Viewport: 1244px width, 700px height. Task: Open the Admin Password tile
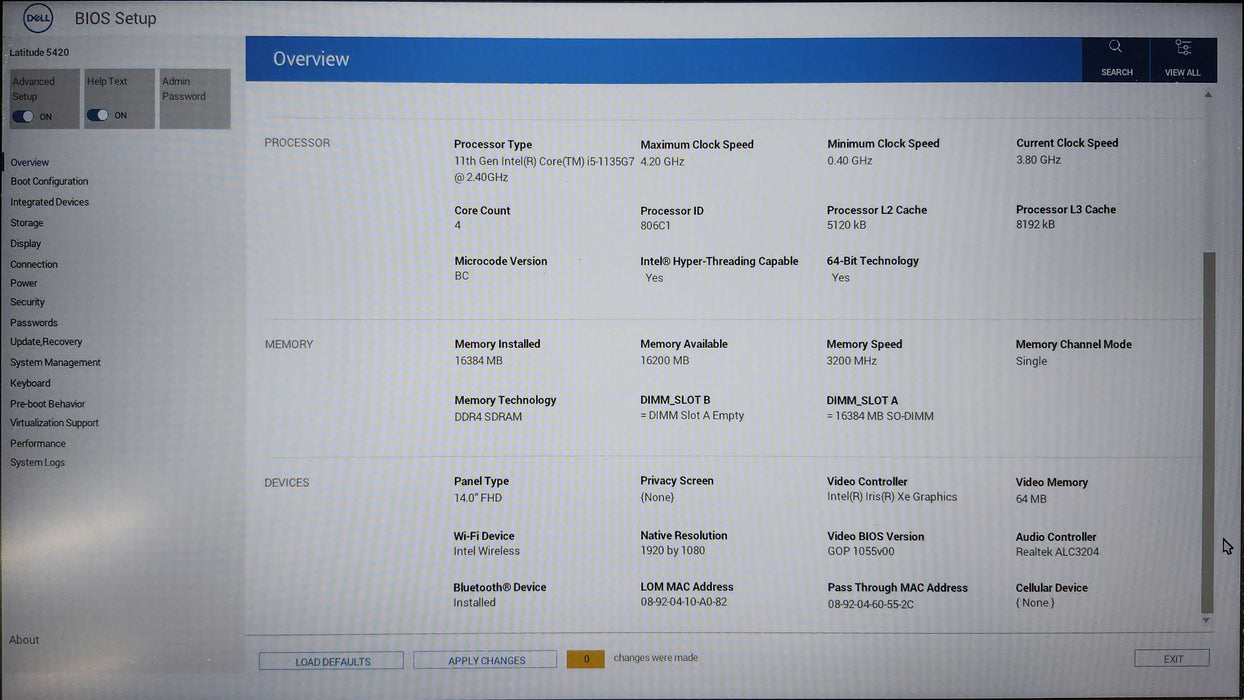pyautogui.click(x=195, y=98)
